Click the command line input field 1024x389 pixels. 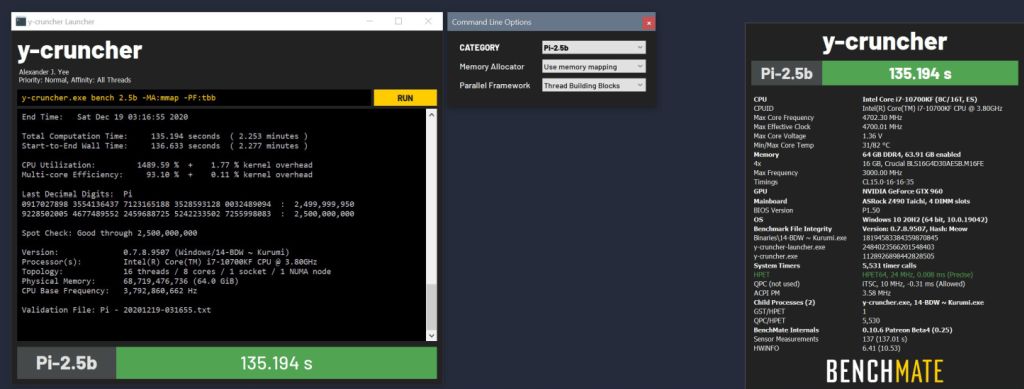pyautogui.click(x=194, y=98)
